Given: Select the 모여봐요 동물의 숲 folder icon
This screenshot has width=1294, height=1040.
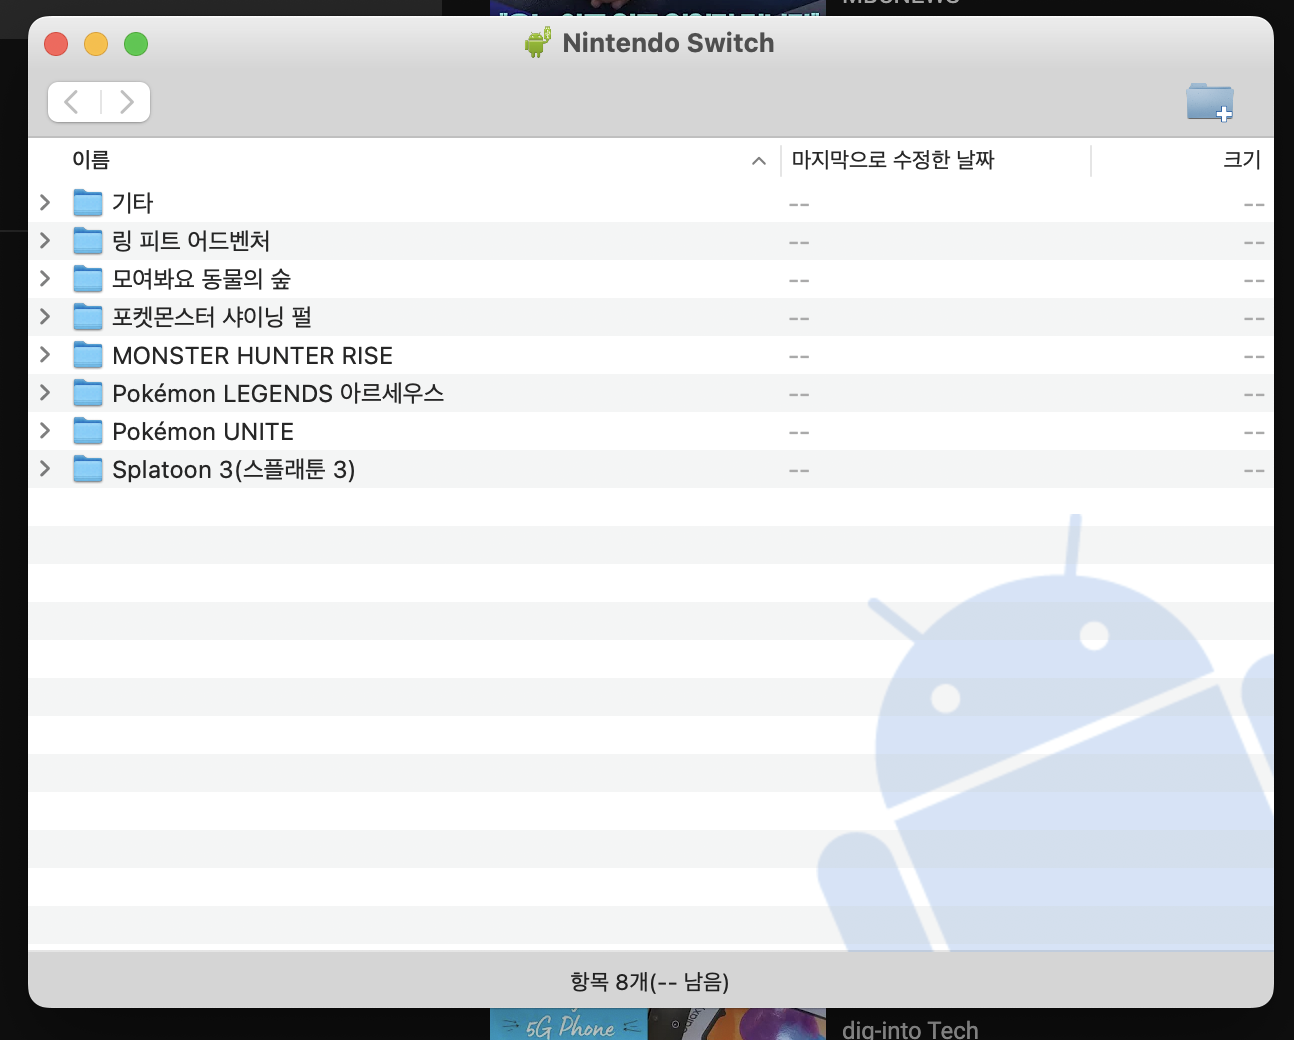Looking at the screenshot, I should (x=88, y=279).
